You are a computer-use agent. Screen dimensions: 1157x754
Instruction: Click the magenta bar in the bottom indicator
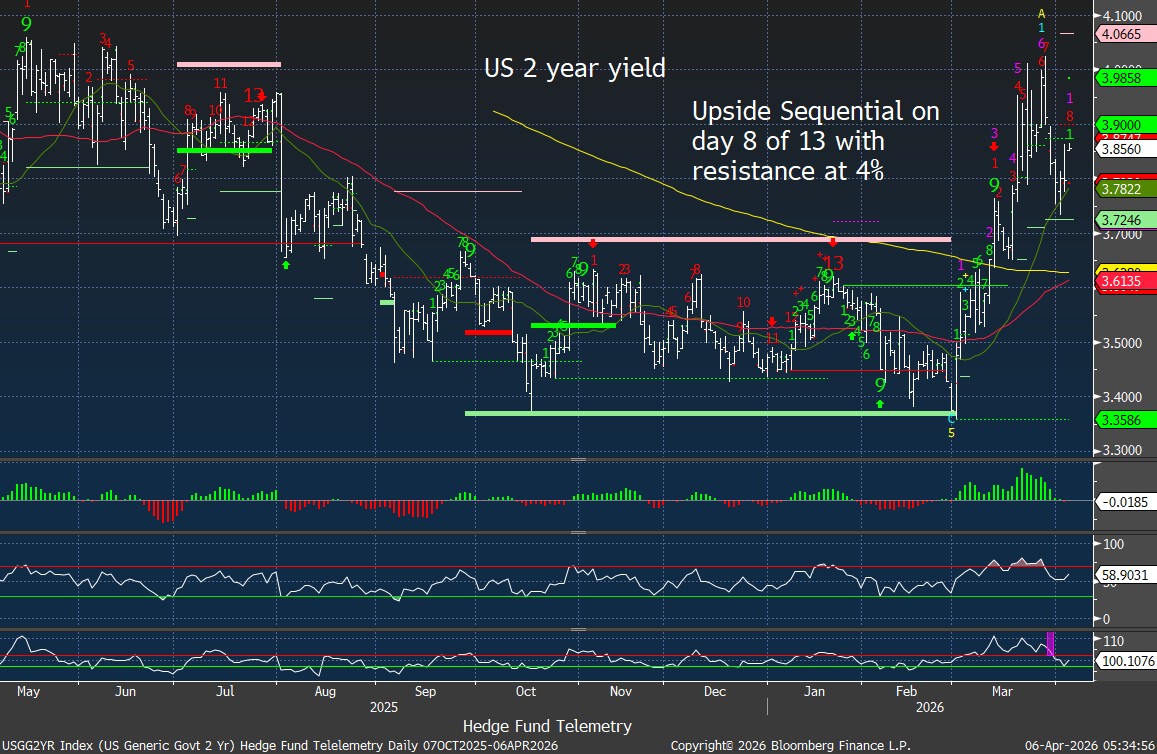pyautogui.click(x=1050, y=643)
